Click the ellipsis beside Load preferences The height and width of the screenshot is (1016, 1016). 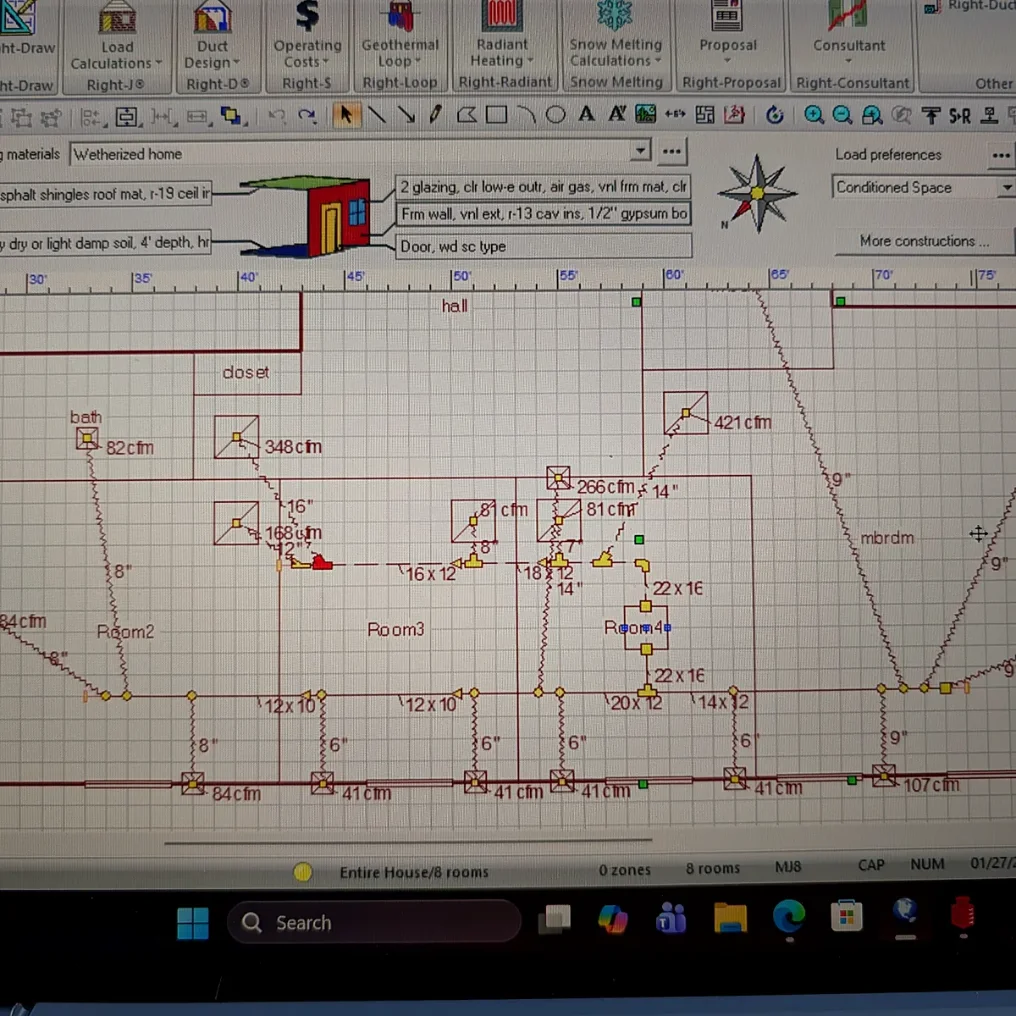pos(1000,156)
